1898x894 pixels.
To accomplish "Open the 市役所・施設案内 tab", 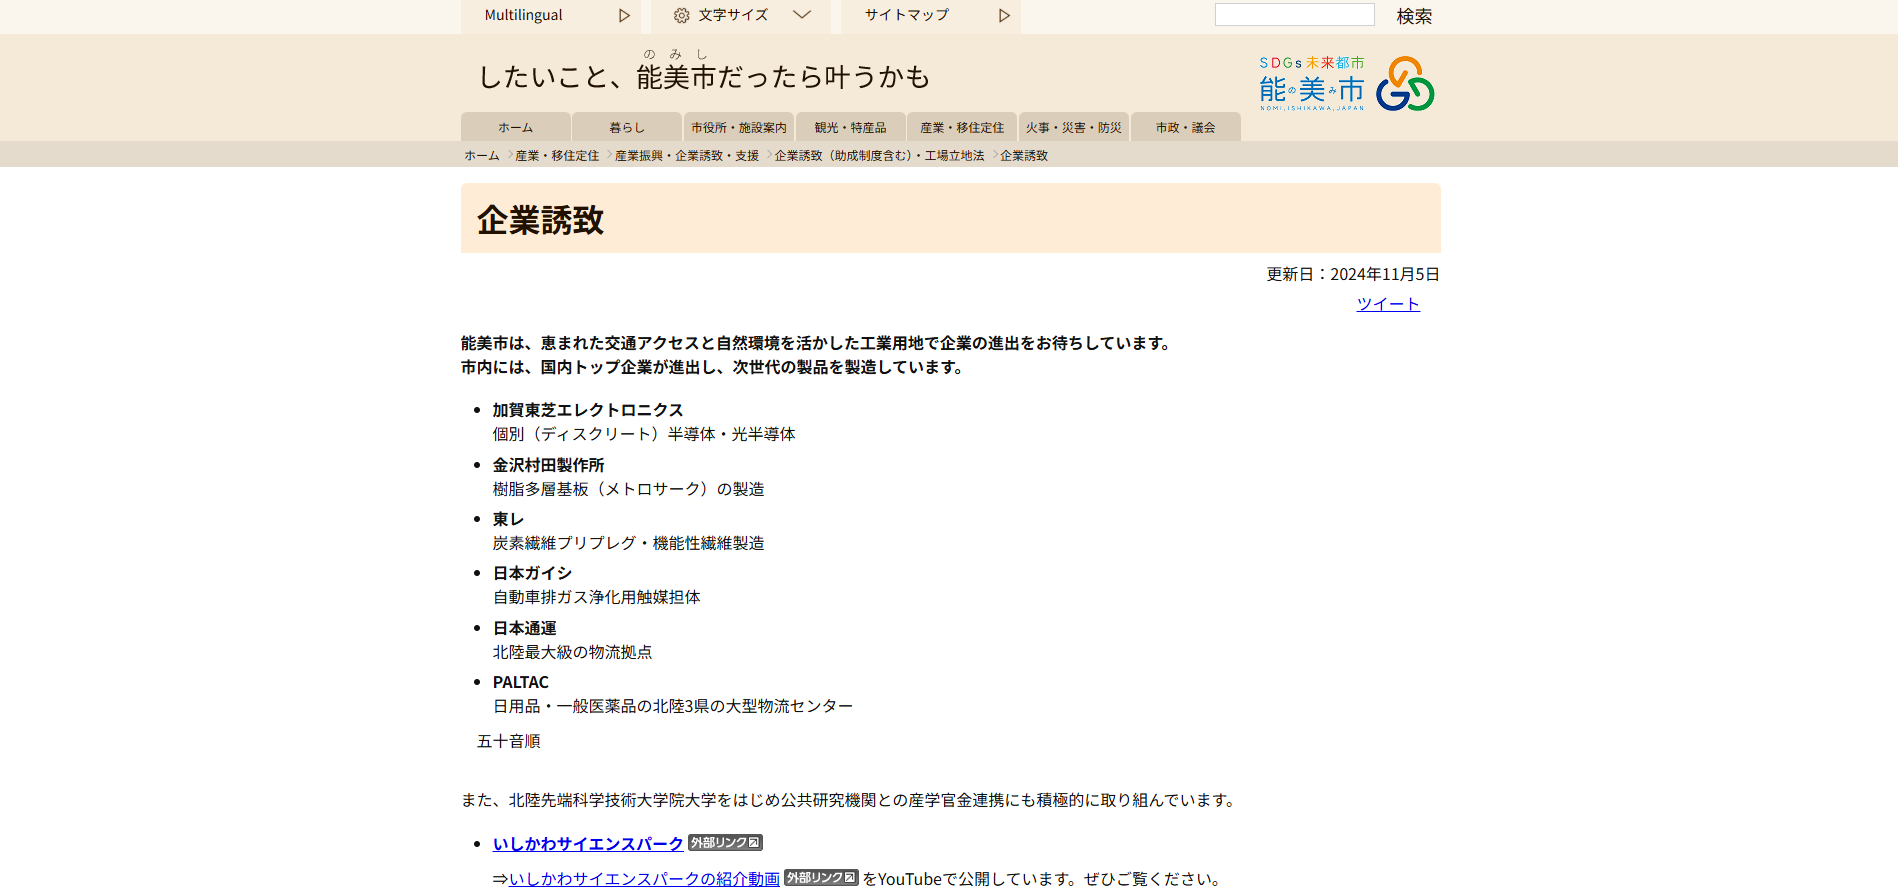I will coord(739,127).
